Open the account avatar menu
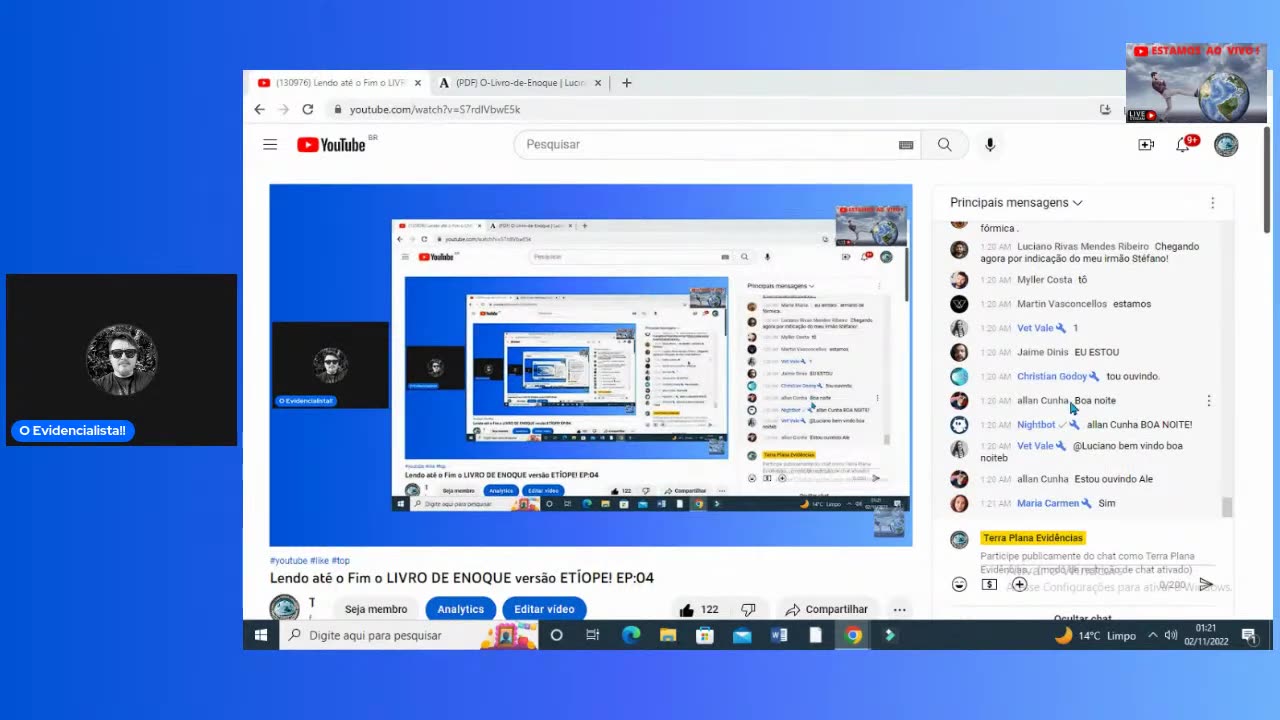Image resolution: width=1280 pixels, height=720 pixels. point(1226,145)
